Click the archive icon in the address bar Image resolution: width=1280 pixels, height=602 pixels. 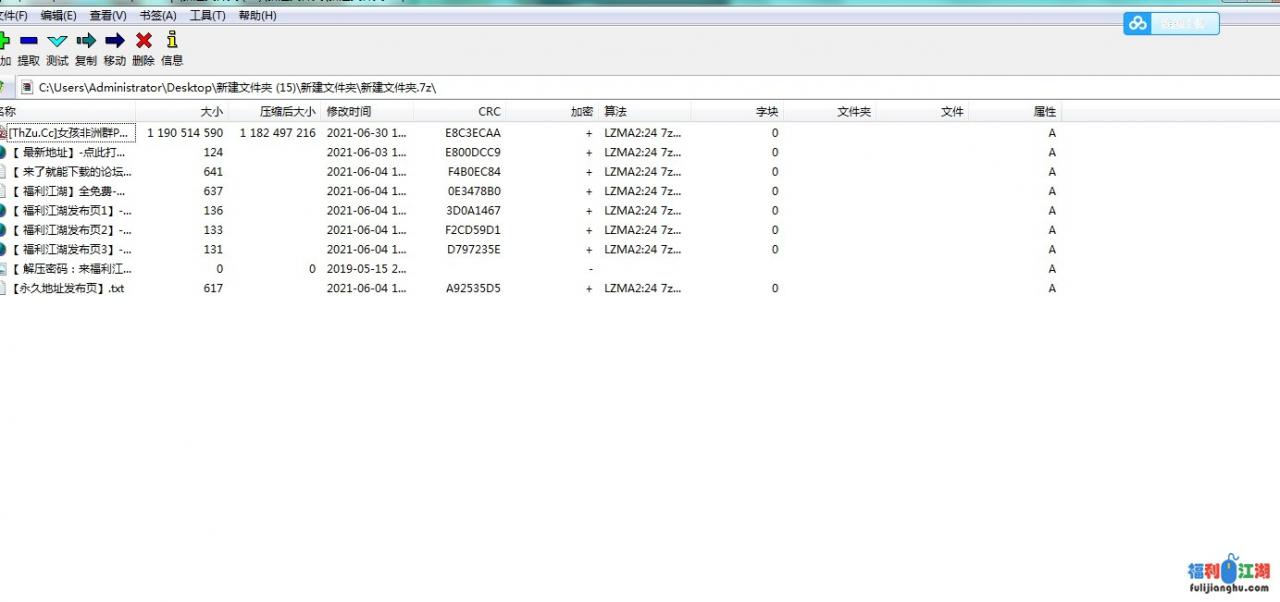click(x=27, y=88)
